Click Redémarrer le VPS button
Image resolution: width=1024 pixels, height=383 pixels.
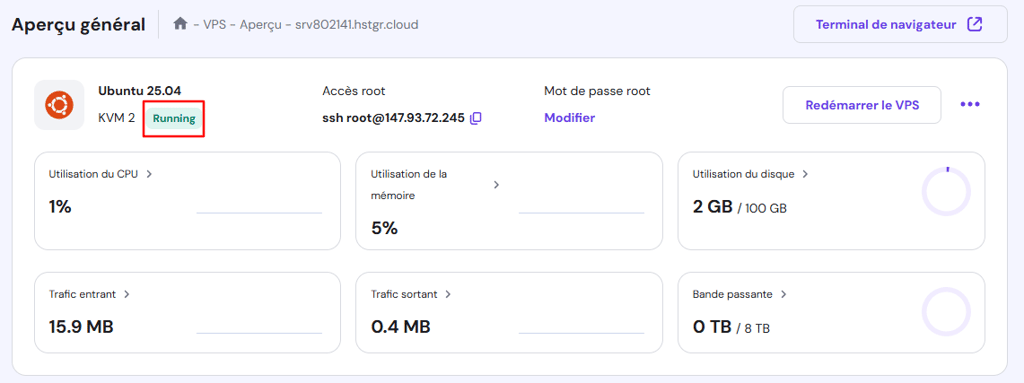pos(862,105)
